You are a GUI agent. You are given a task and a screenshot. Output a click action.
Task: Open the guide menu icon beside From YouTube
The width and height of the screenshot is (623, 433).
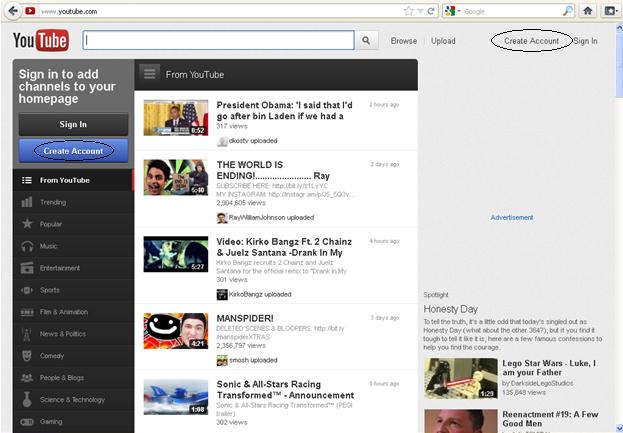150,74
